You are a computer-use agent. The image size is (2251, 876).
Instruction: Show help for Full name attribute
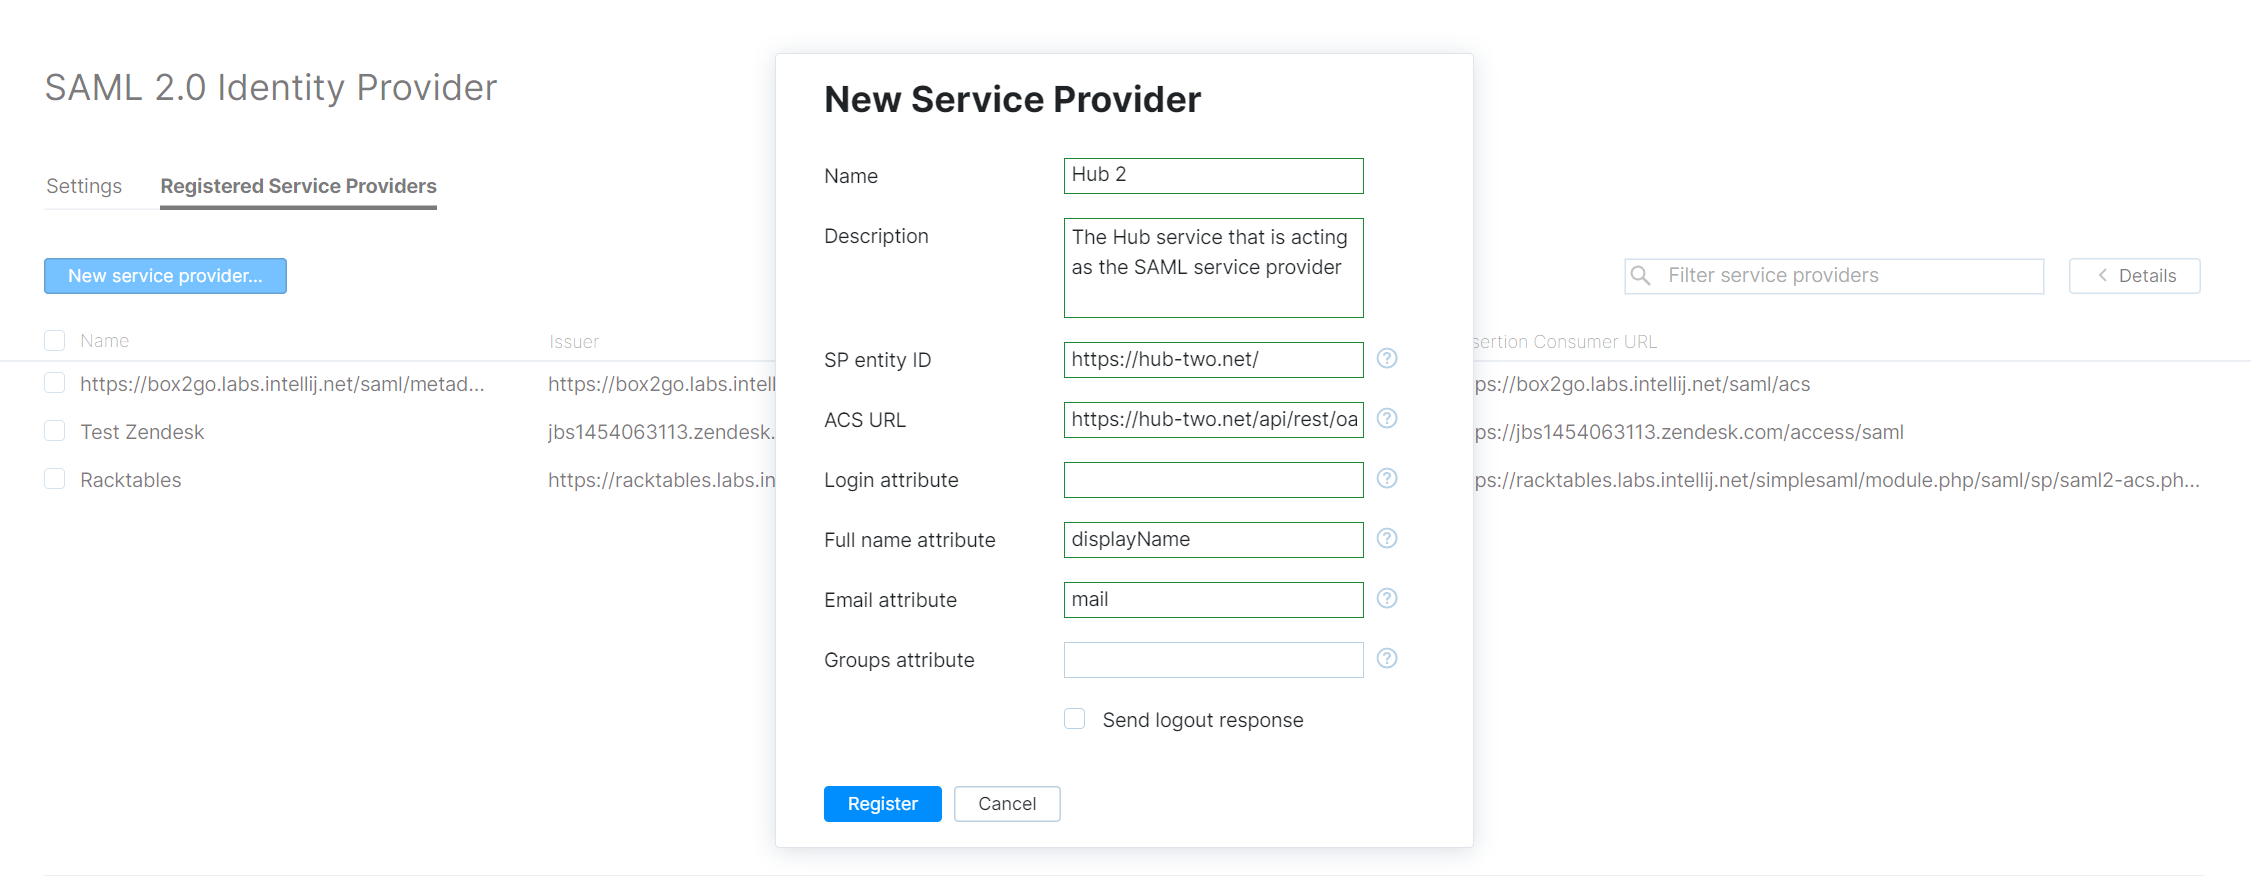pyautogui.click(x=1386, y=538)
